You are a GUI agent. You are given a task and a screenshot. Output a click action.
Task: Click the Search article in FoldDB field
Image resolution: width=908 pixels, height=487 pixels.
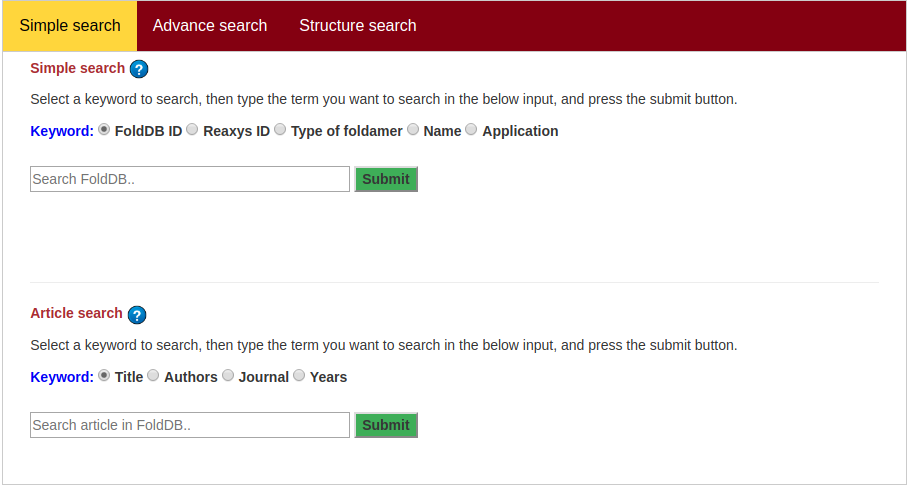coord(190,425)
